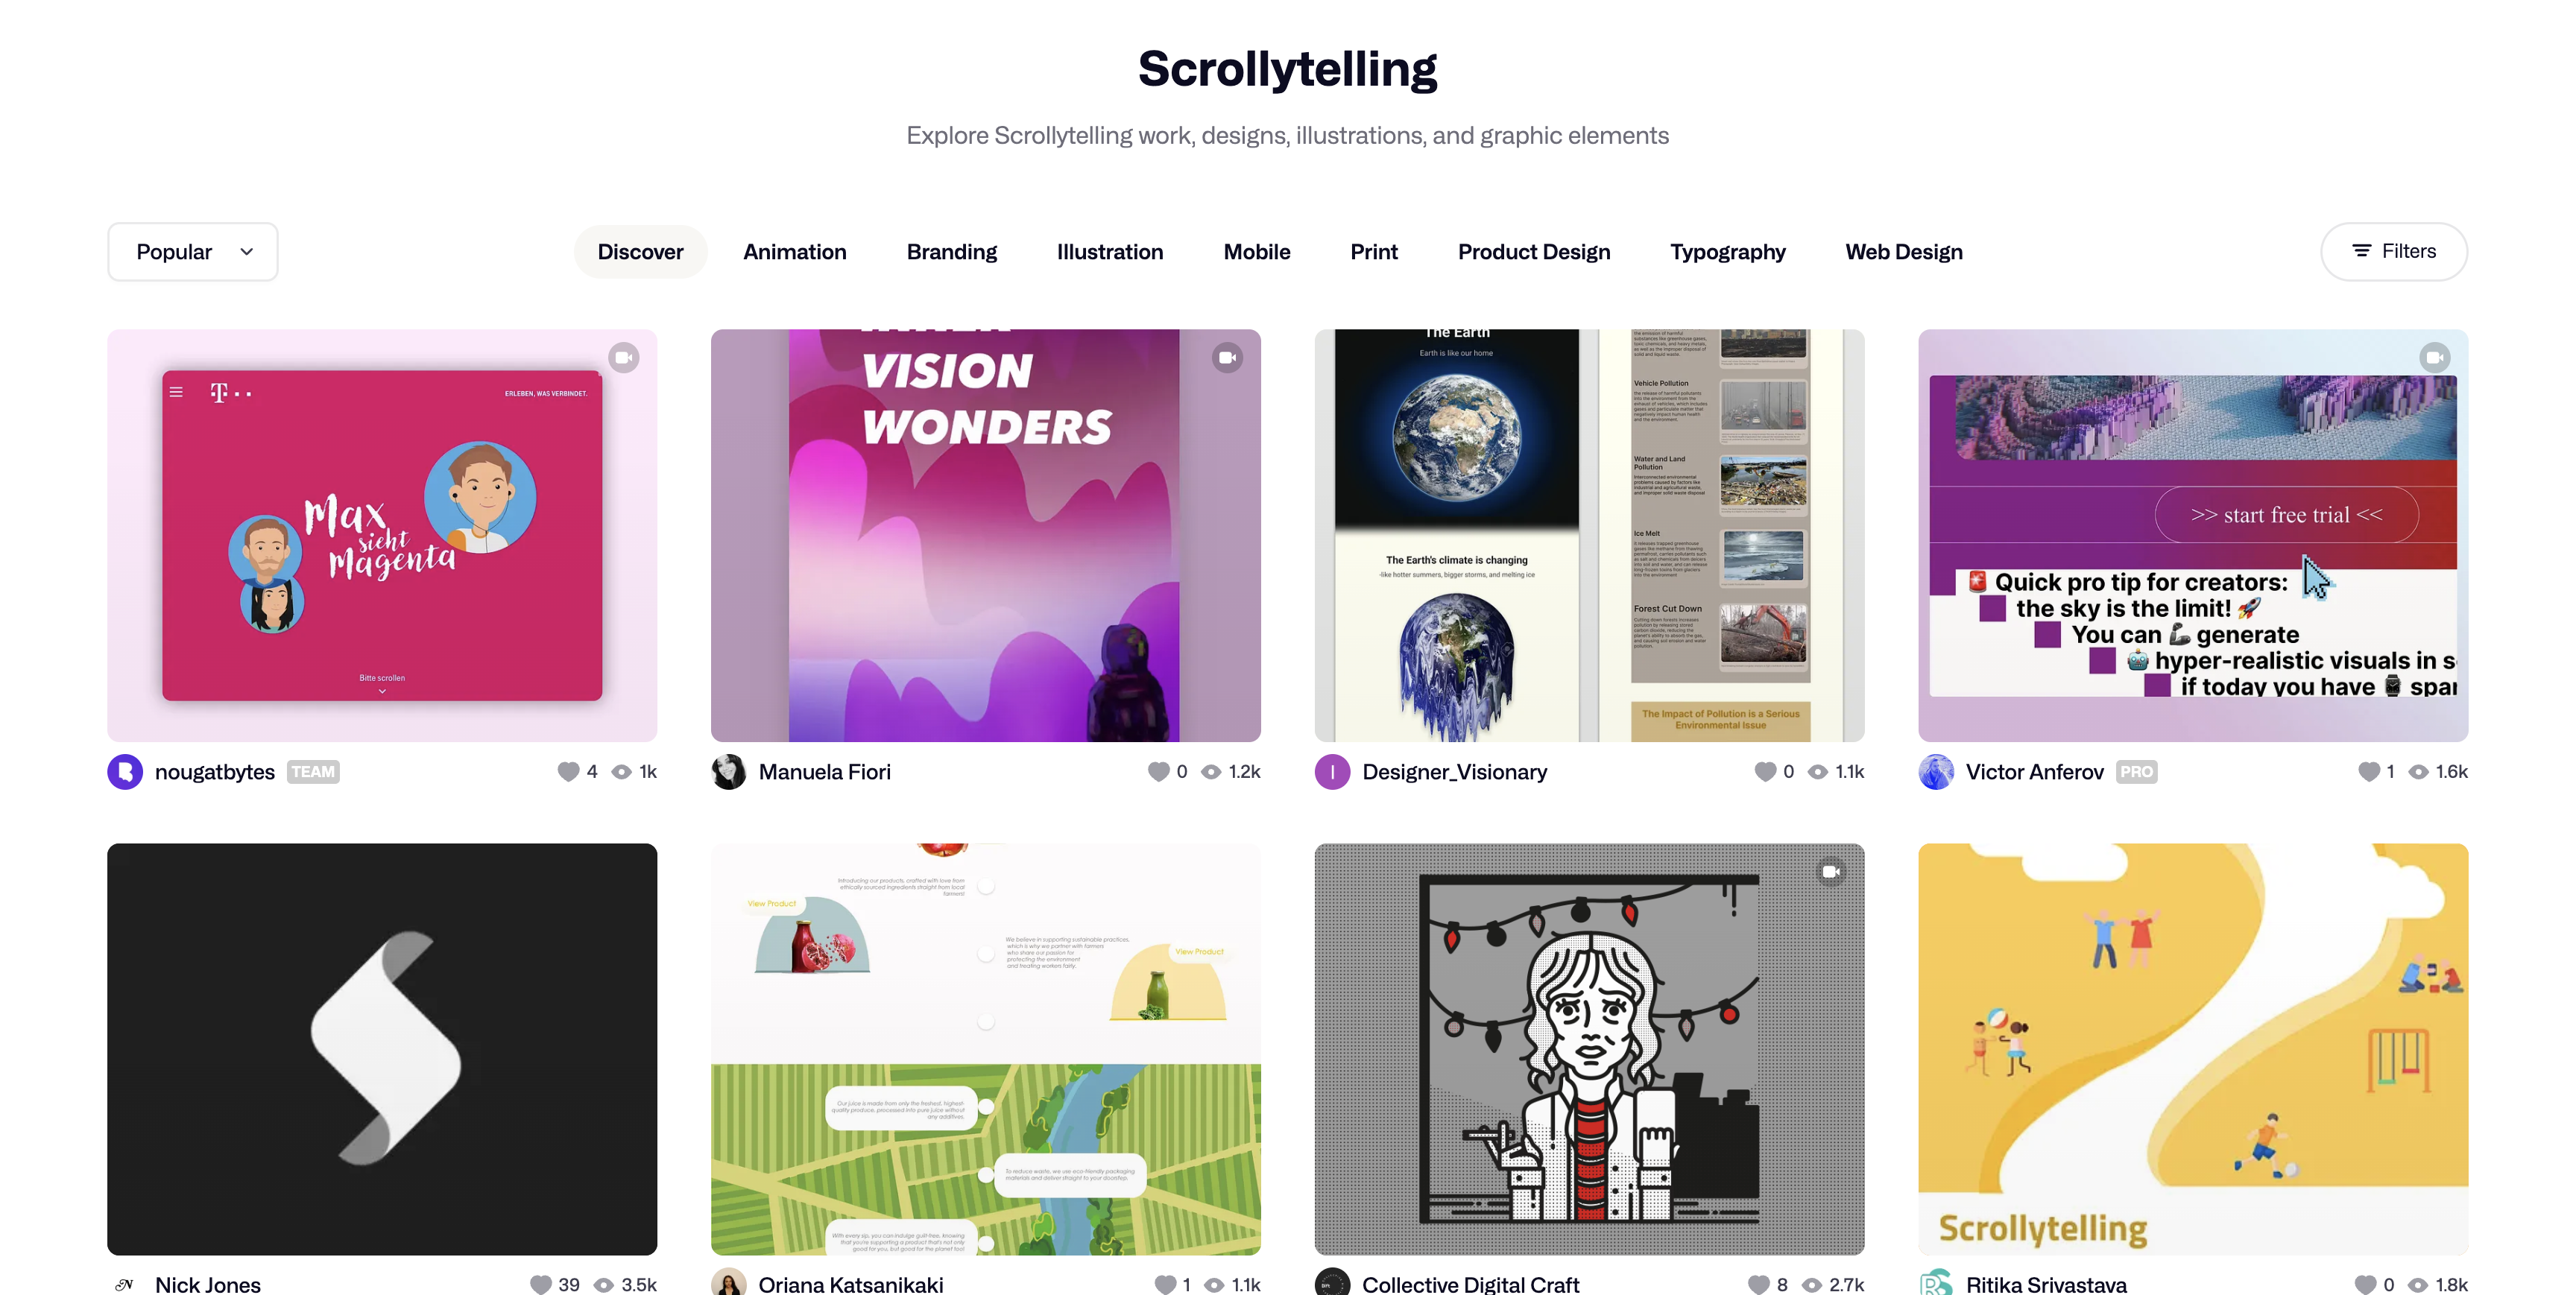Open the Earth climate change shot
Image resolution: width=2576 pixels, height=1295 pixels.
pyautogui.click(x=1589, y=535)
